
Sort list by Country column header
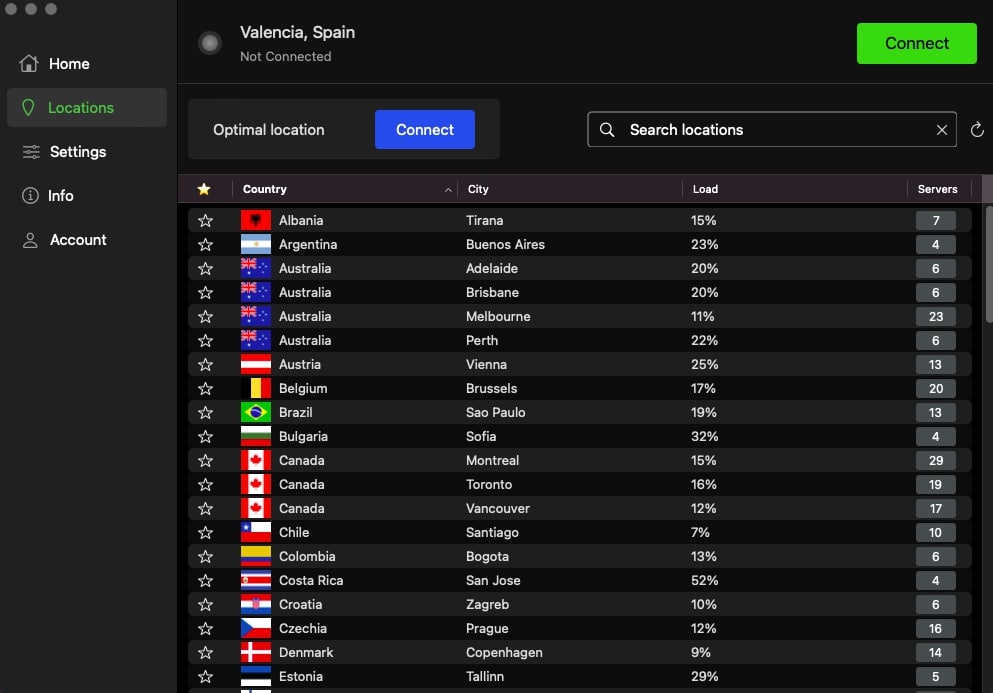tap(265, 189)
